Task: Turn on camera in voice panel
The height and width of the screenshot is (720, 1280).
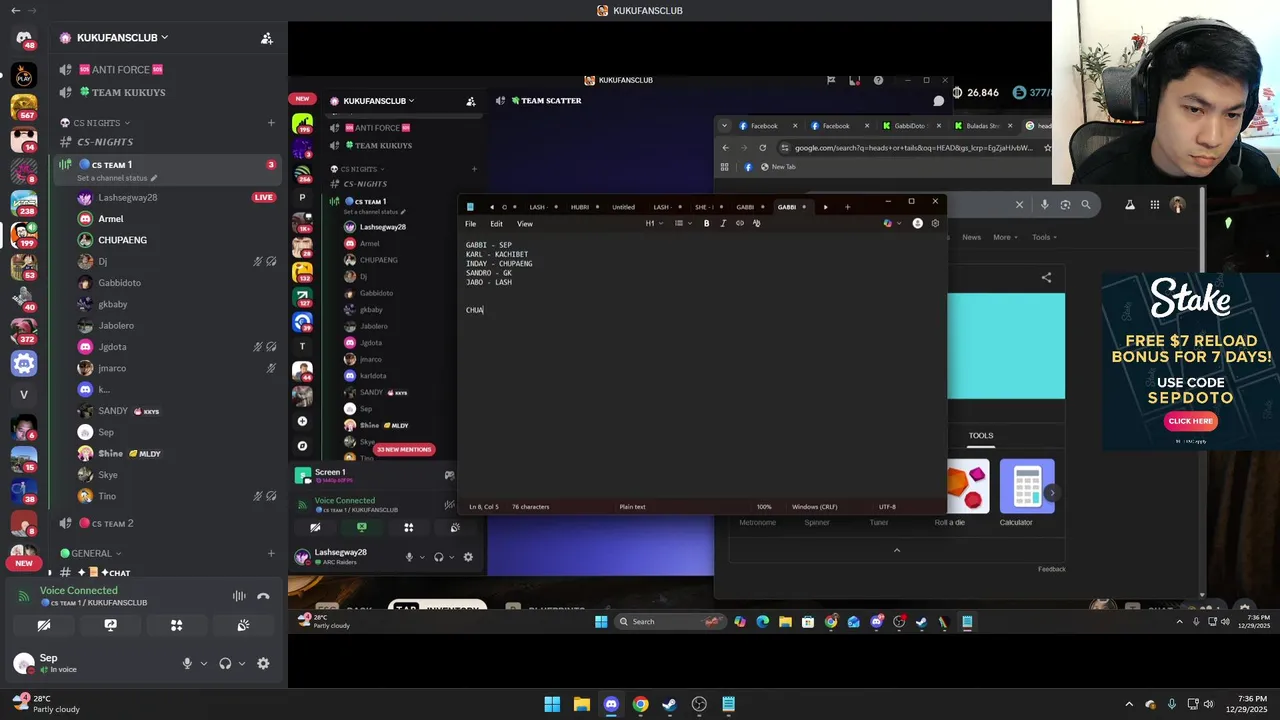Action: [x=44, y=625]
